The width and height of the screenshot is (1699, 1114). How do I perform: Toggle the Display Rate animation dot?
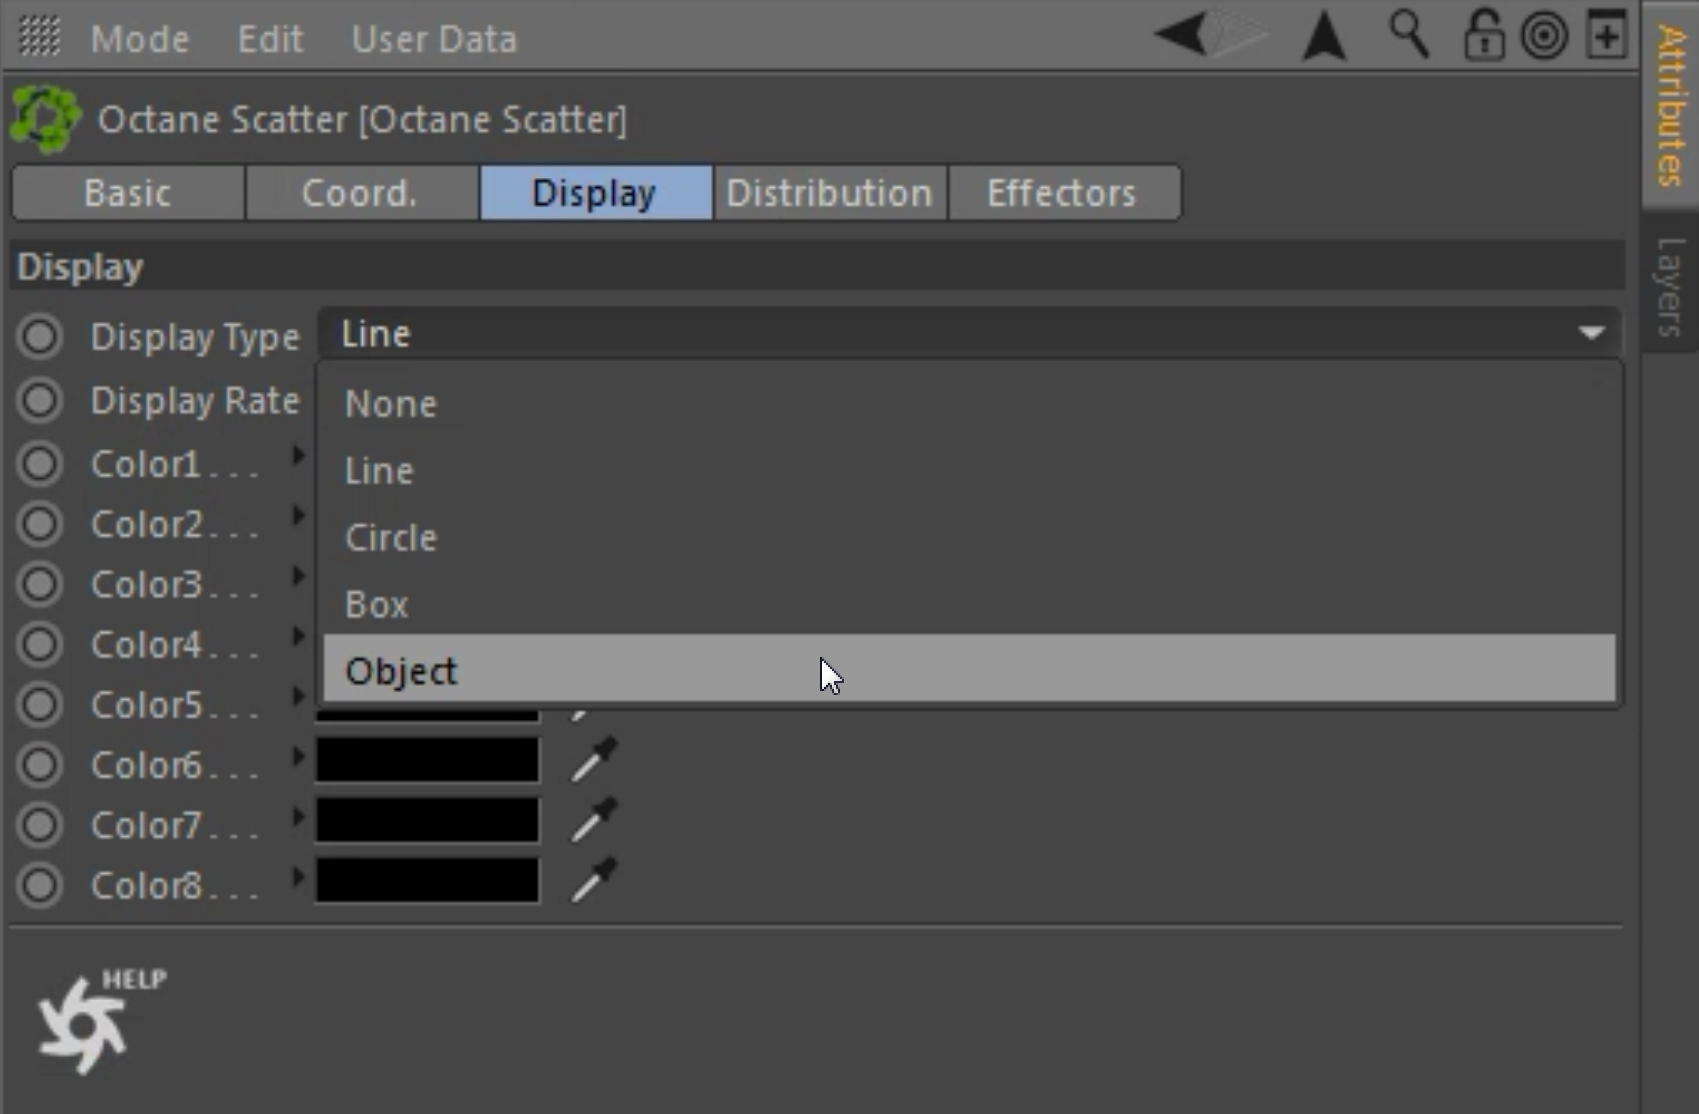40,400
